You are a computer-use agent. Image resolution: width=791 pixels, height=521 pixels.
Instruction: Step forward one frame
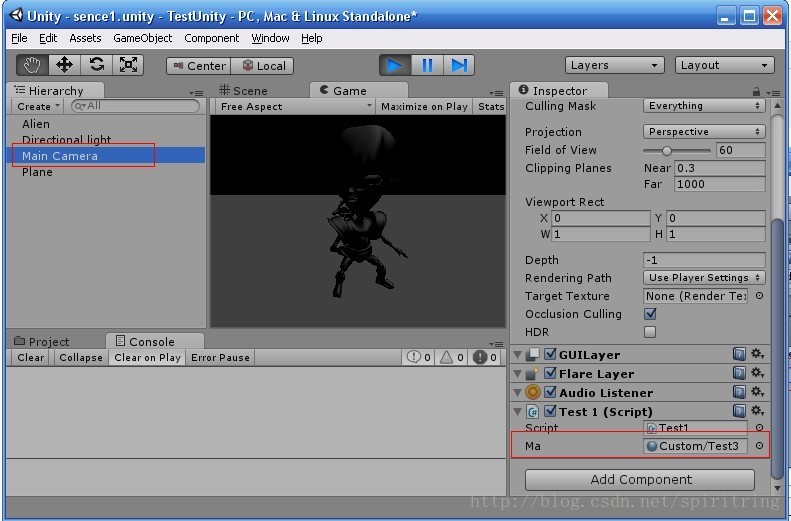(459, 66)
